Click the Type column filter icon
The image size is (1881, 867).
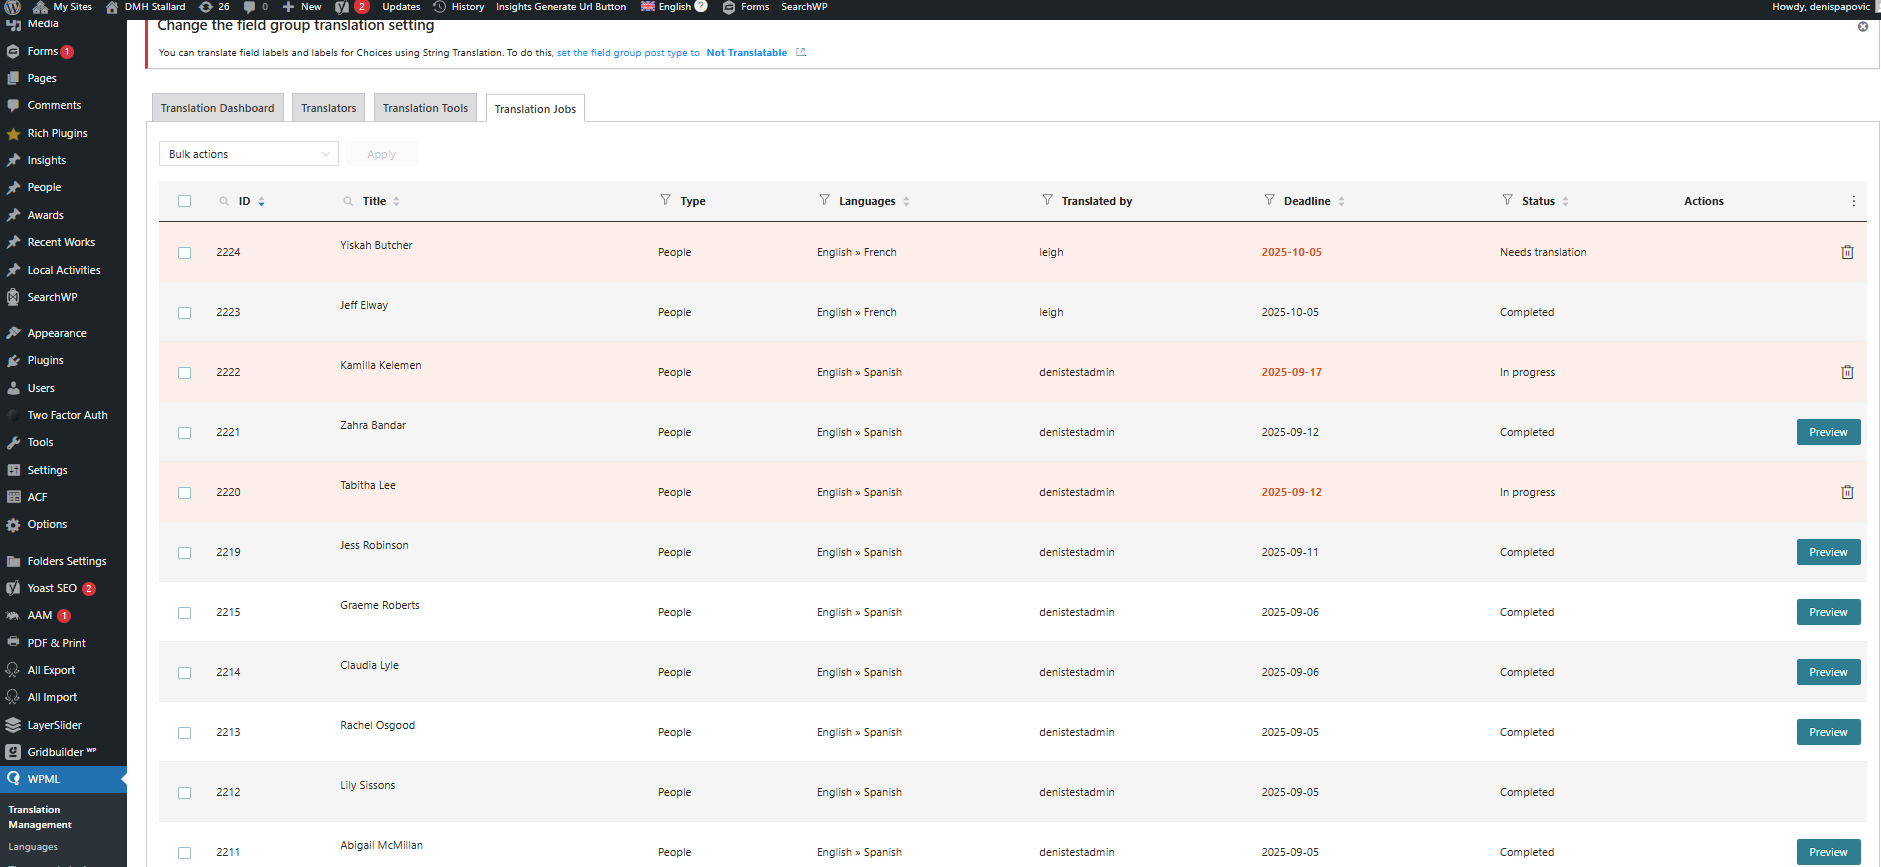pos(665,200)
